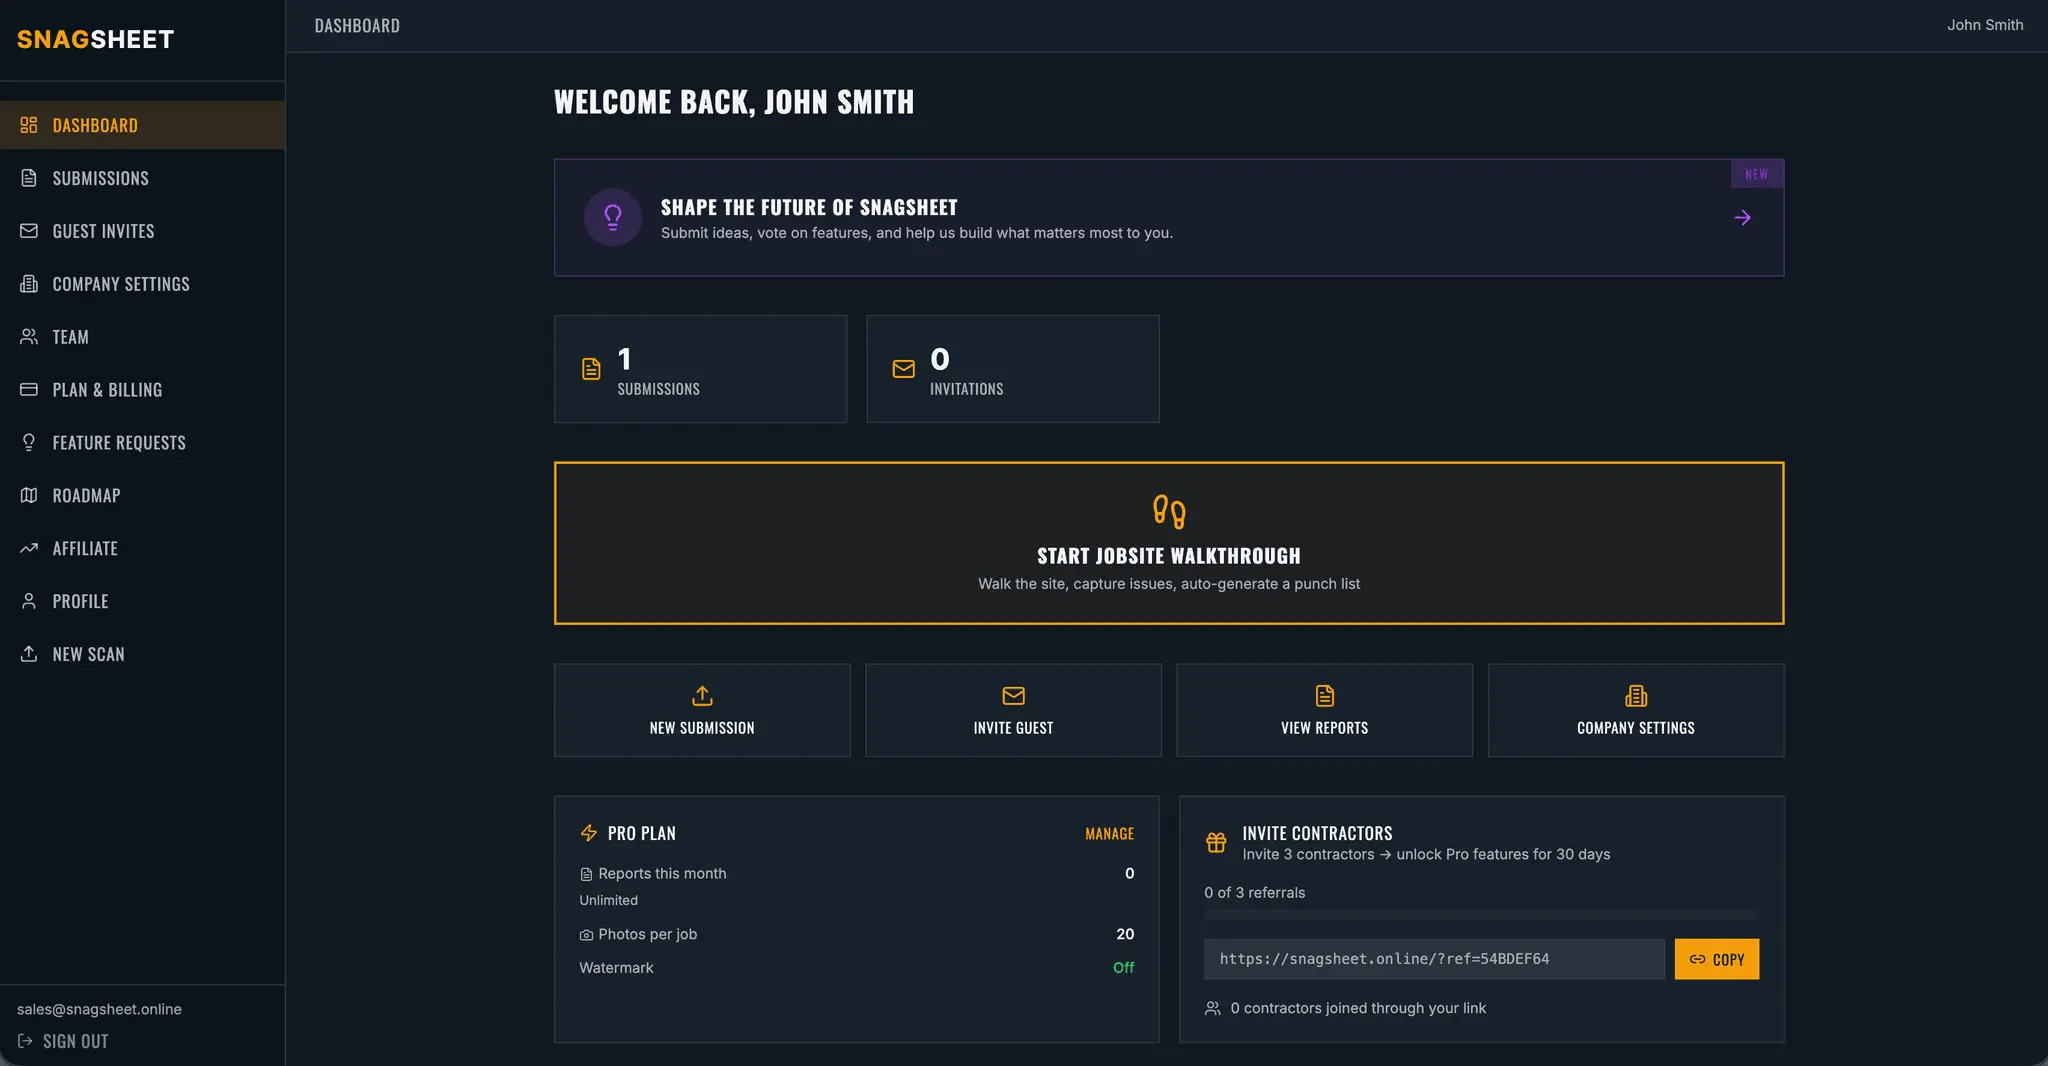Viewport: 2048px width, 1066px height.
Task: Click the building icon above Company Settings card
Action: [1636, 695]
